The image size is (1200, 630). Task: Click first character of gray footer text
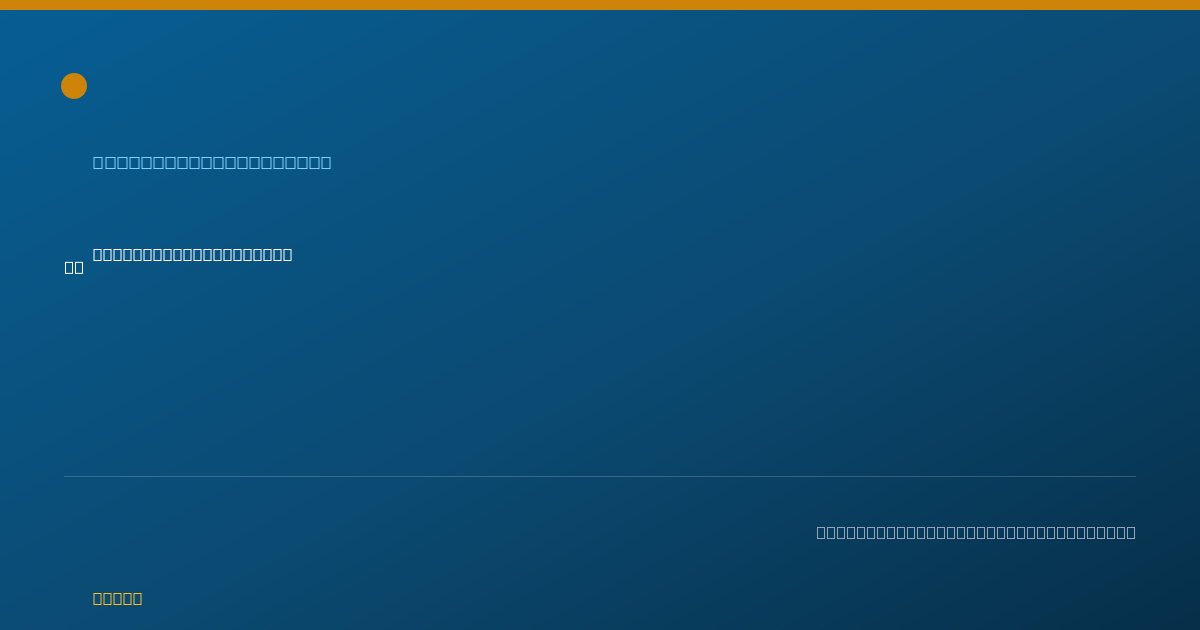coord(822,532)
